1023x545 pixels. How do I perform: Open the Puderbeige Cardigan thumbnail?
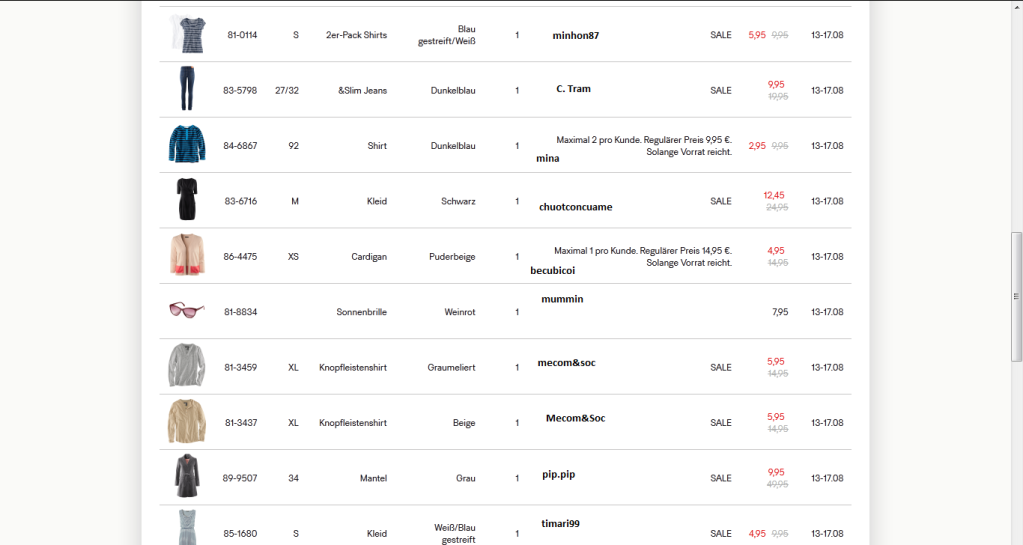pos(187,256)
